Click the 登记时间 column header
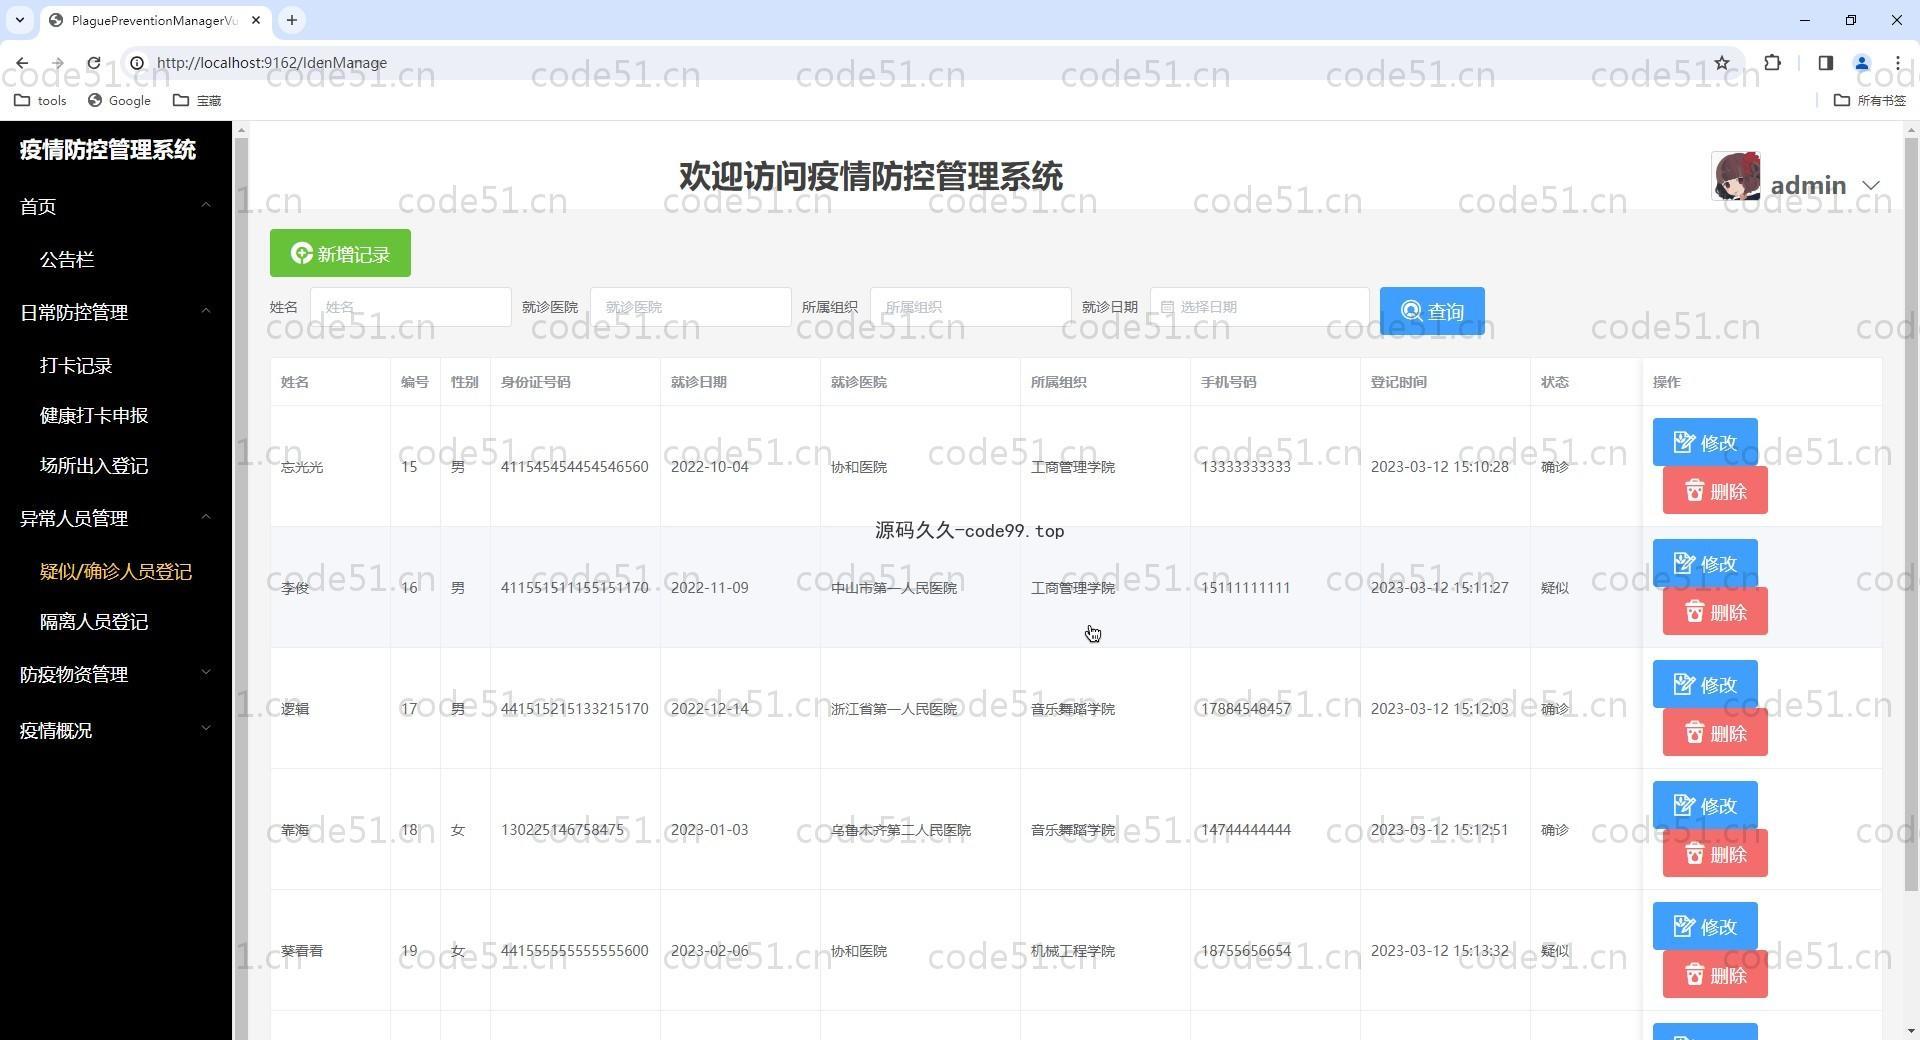 1399,382
